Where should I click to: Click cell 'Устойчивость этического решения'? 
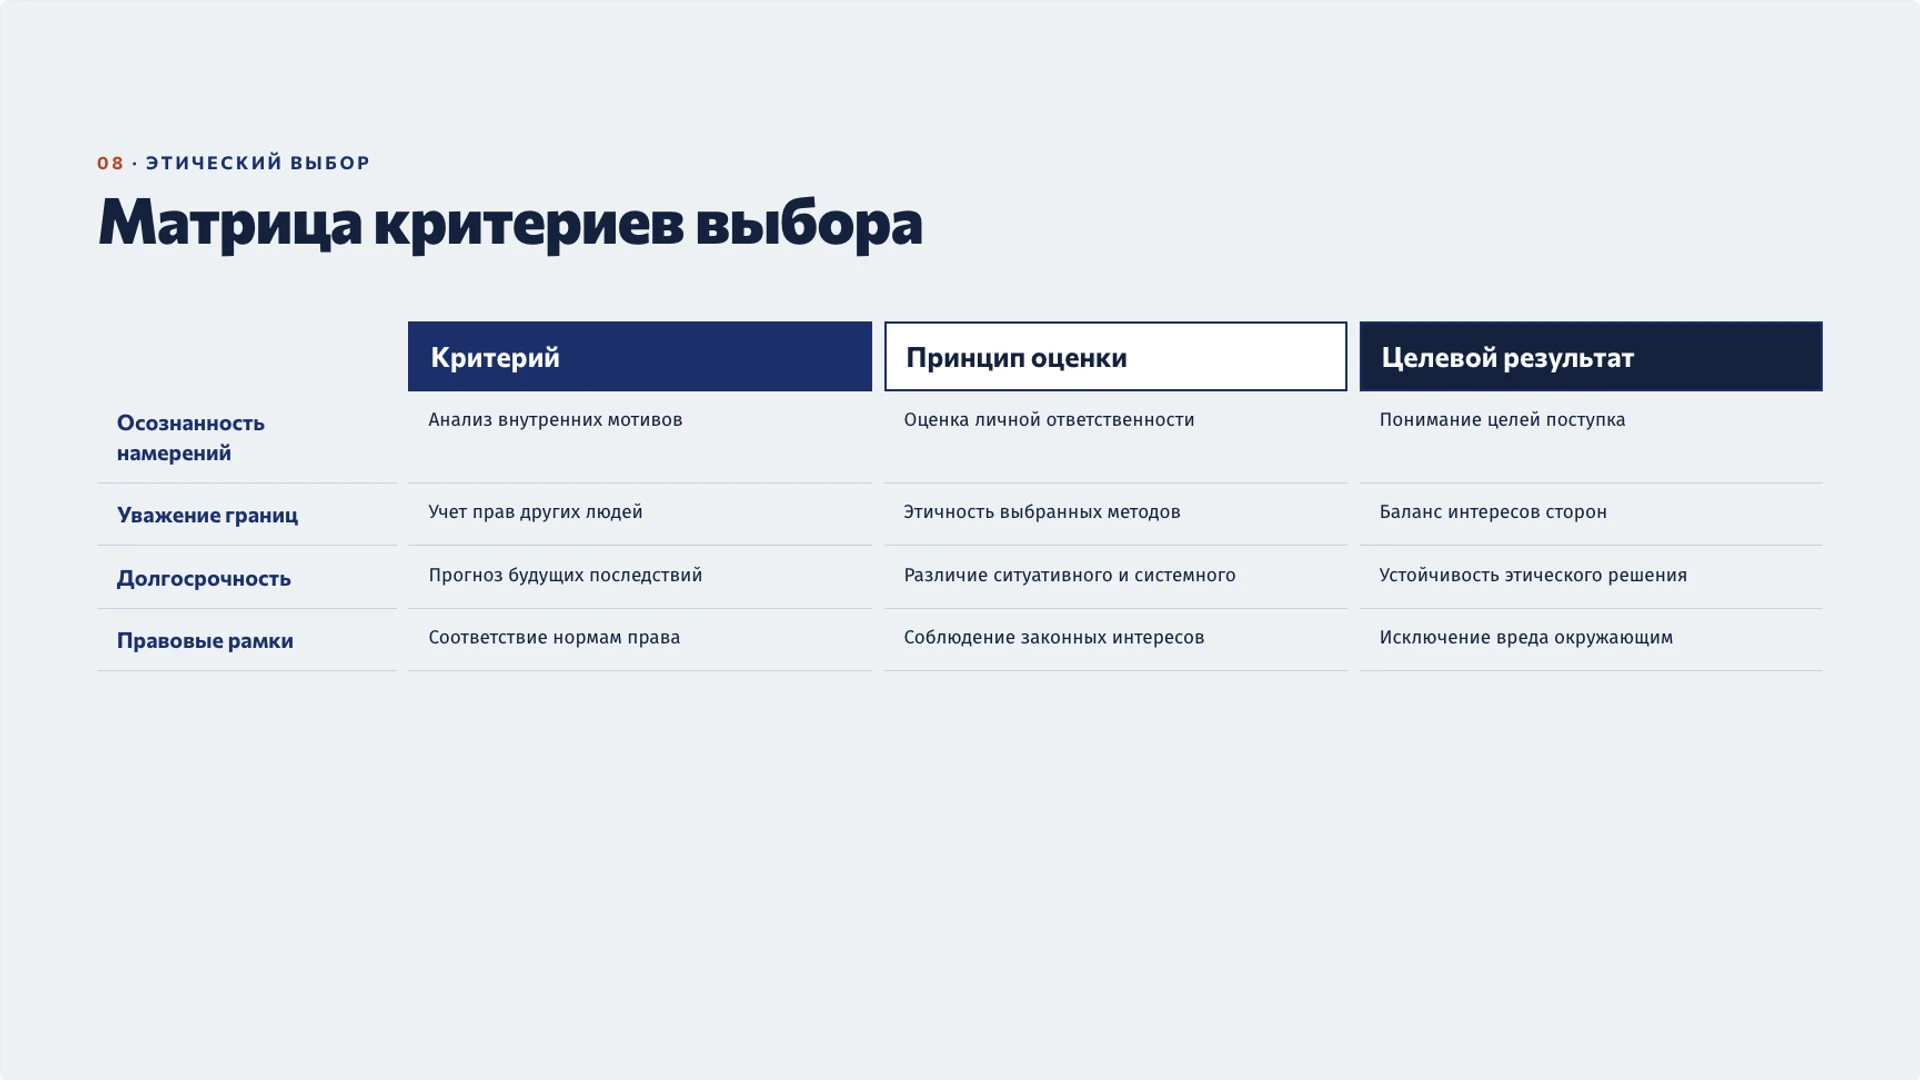click(1533, 575)
